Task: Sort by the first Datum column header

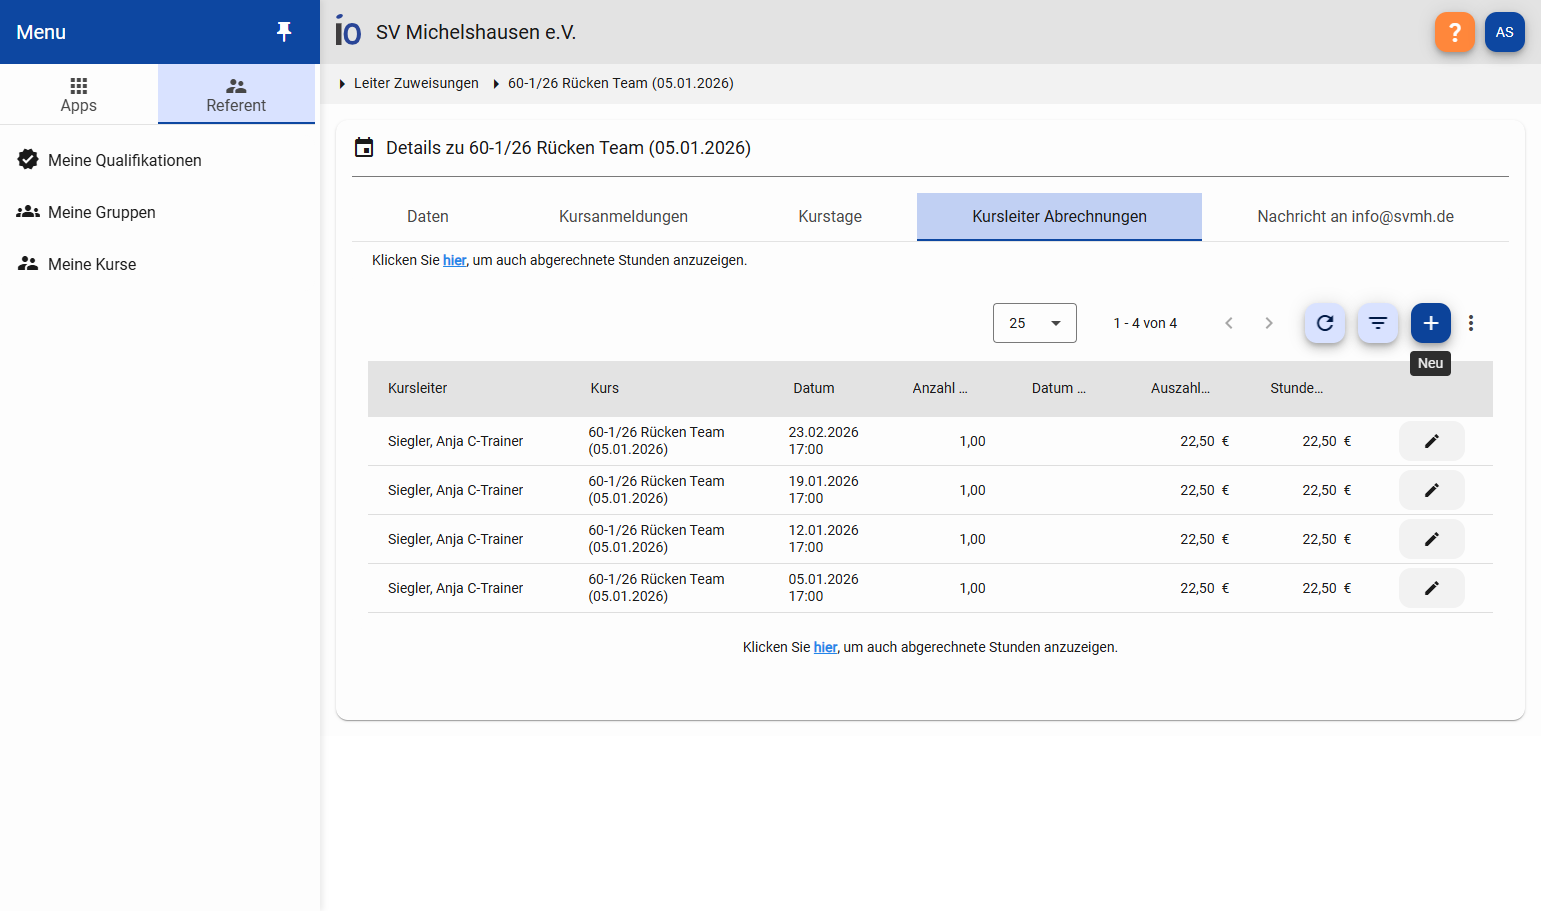Action: (x=814, y=388)
